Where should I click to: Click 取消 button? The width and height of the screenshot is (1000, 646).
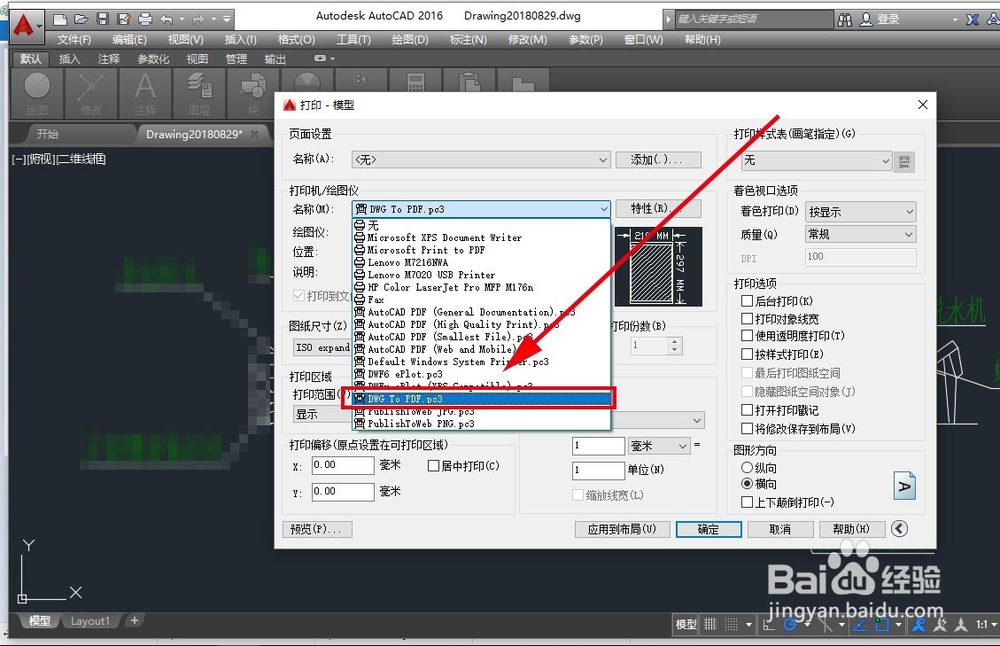pyautogui.click(x=781, y=529)
